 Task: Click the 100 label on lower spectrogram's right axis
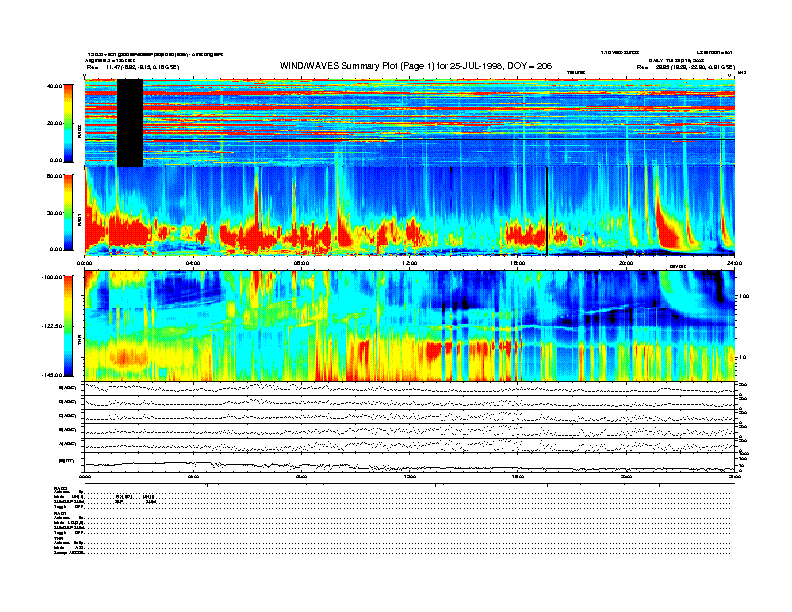744,296
